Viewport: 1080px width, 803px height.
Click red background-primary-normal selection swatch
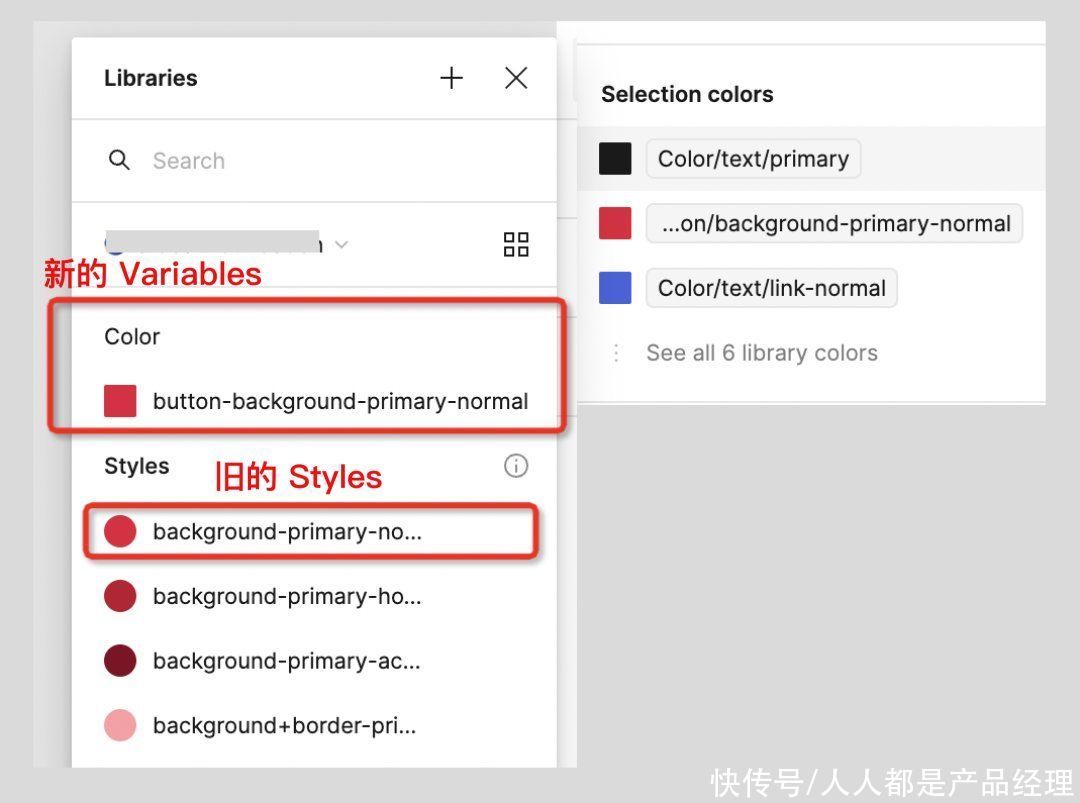coord(615,223)
